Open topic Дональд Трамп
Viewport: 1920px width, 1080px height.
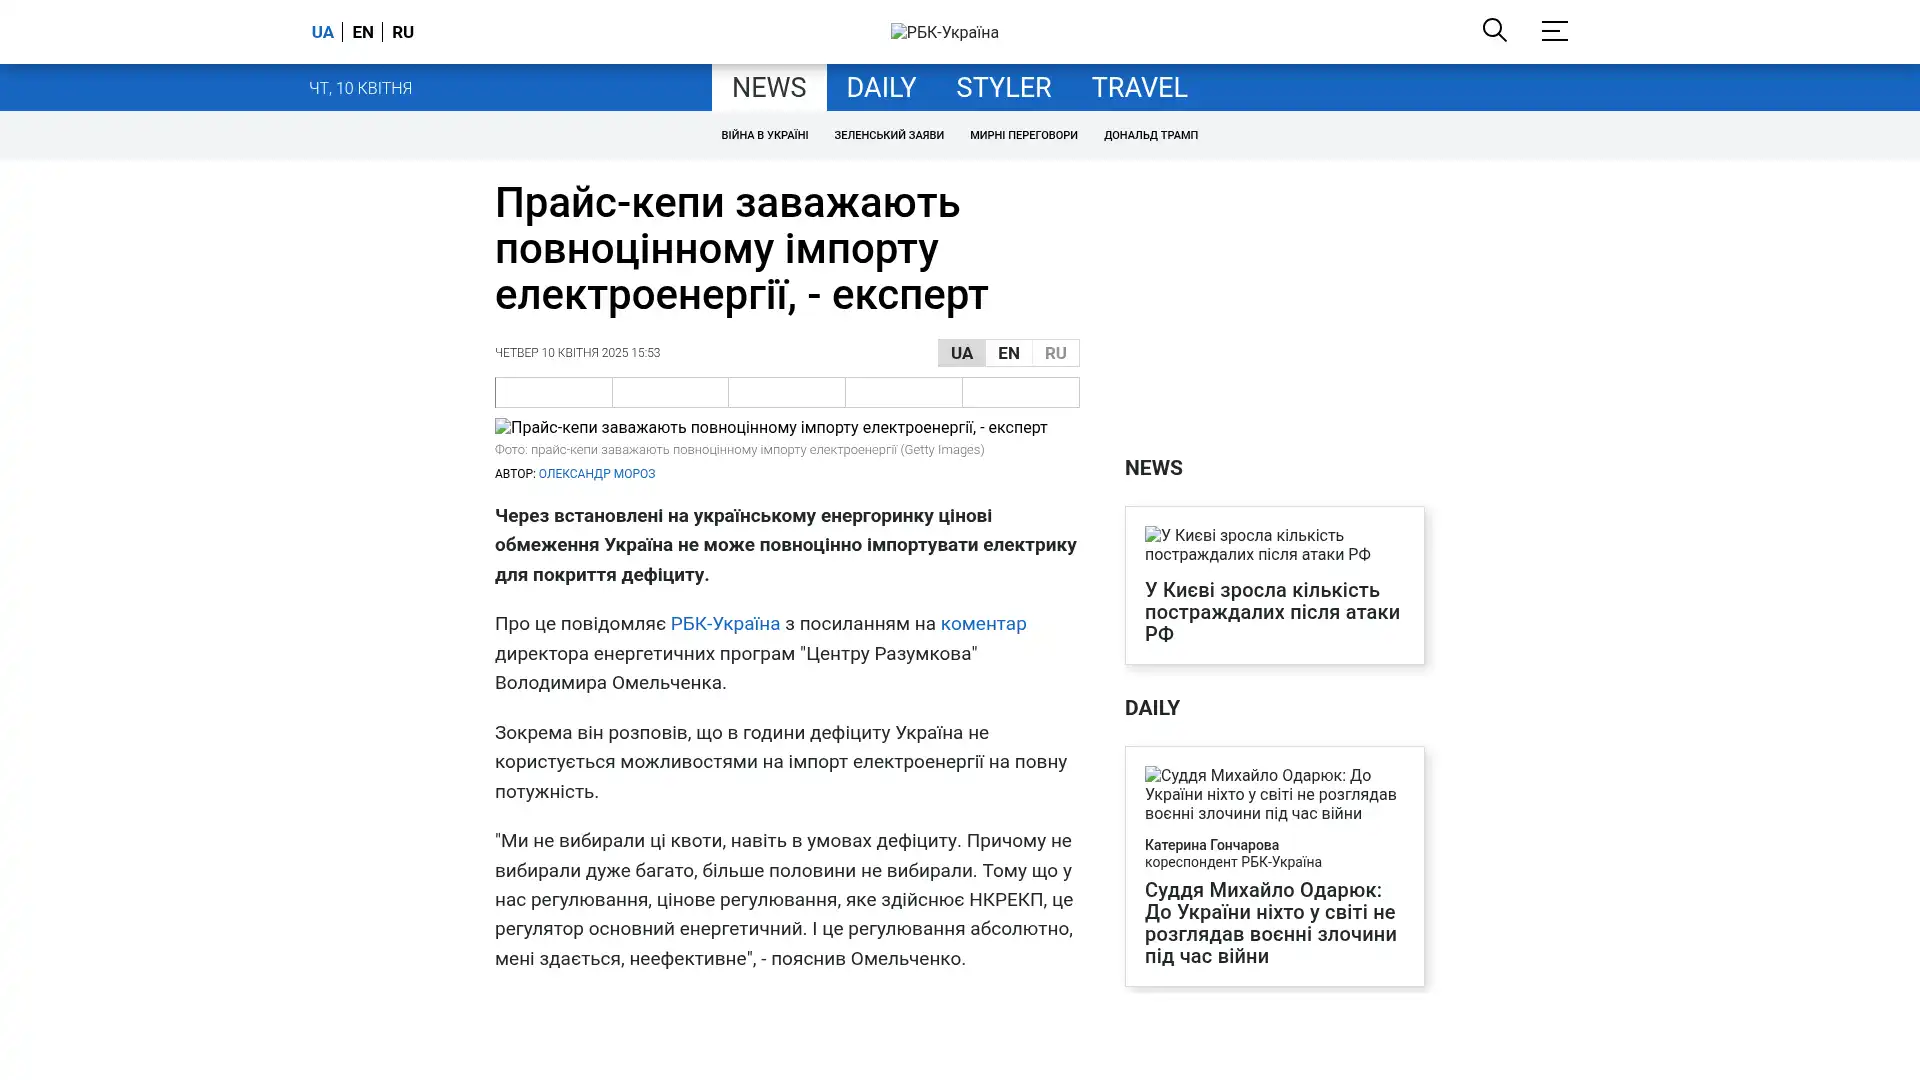(x=1150, y=135)
